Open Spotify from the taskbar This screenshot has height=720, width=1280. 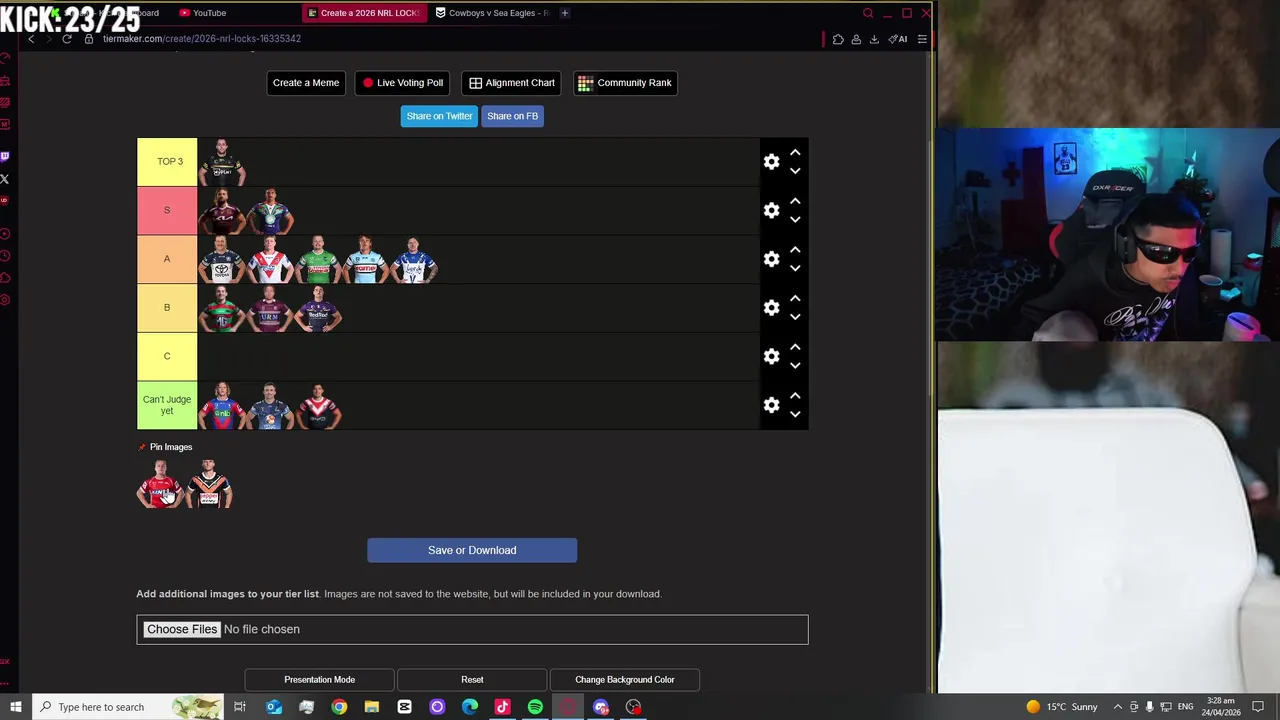pyautogui.click(x=535, y=707)
